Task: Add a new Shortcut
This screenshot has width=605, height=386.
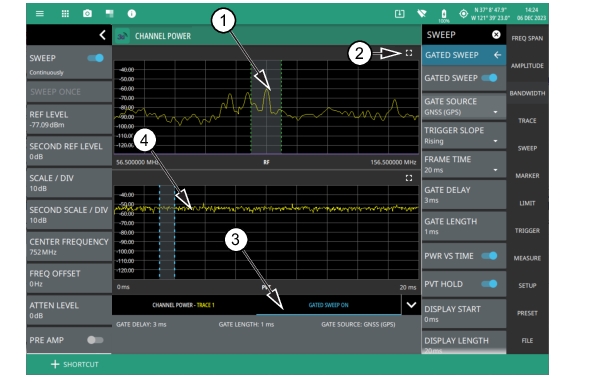Action: [75, 364]
